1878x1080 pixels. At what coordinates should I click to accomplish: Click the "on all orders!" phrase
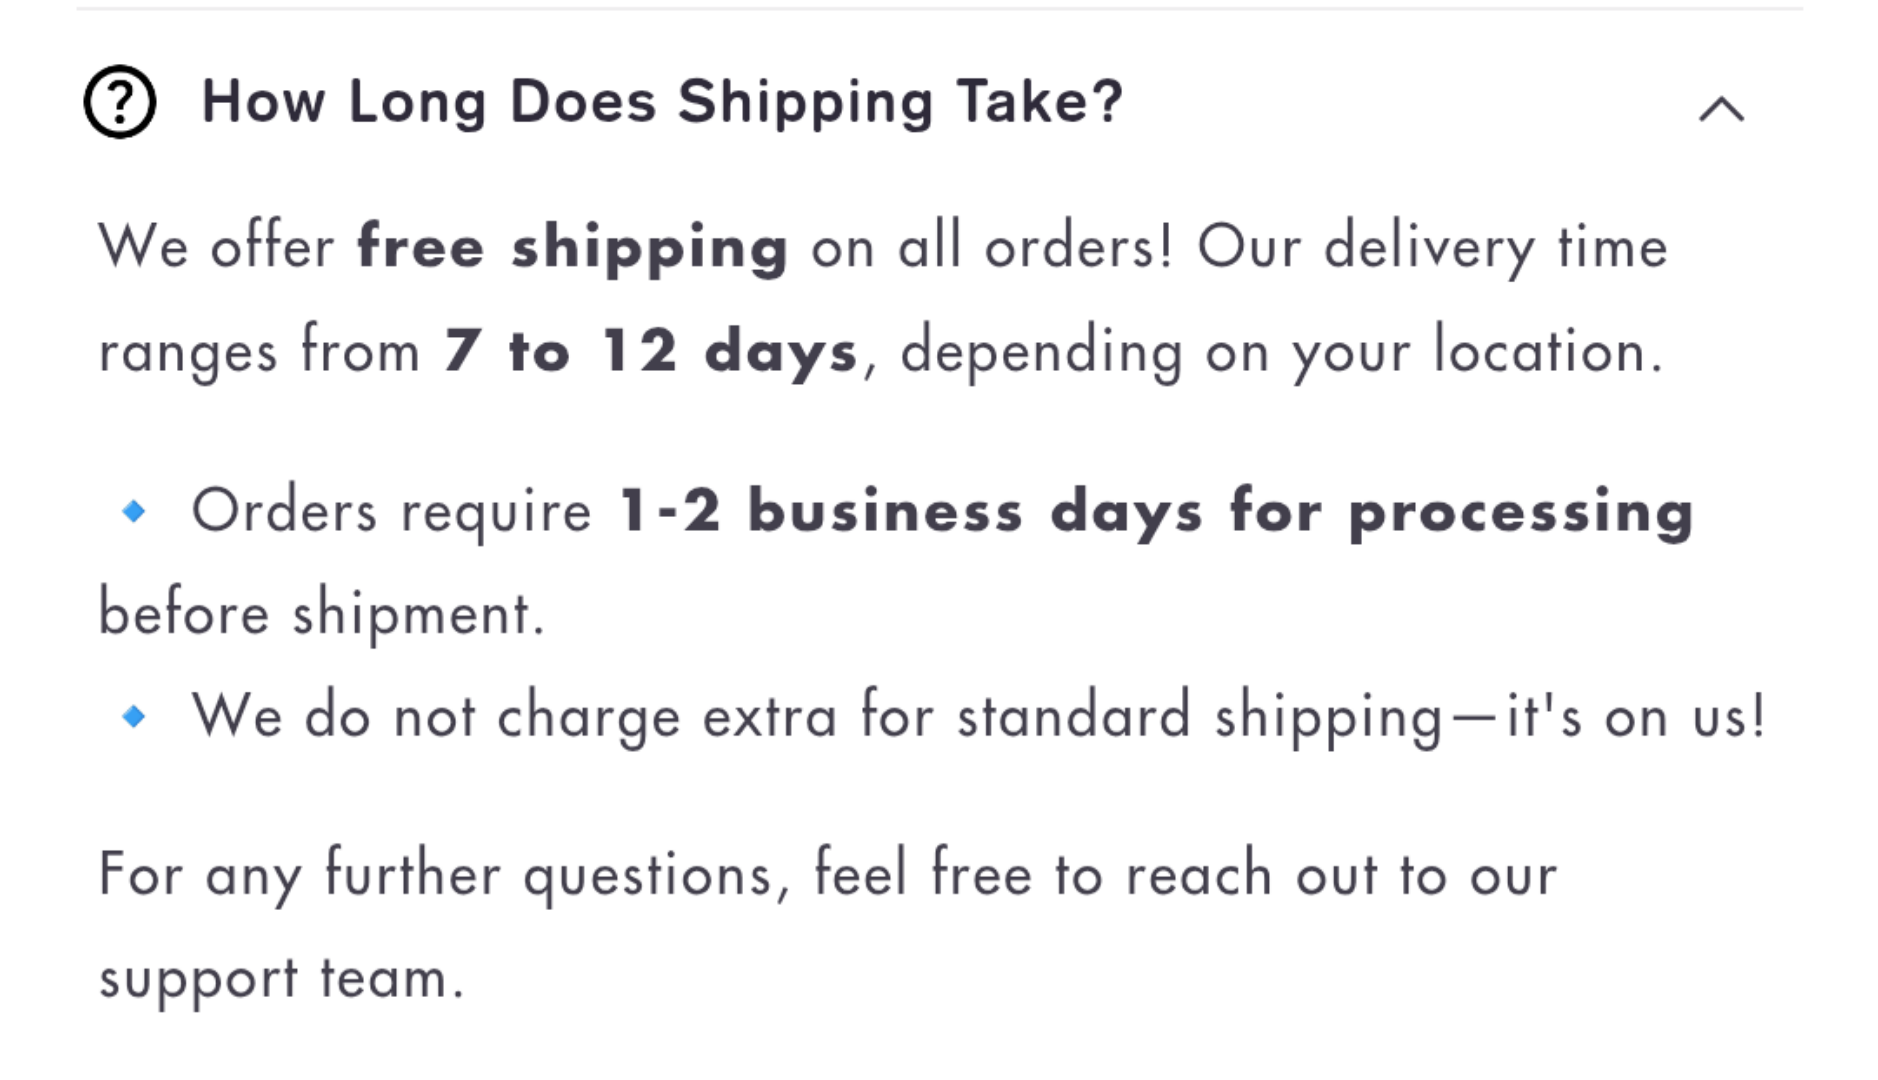click(992, 246)
